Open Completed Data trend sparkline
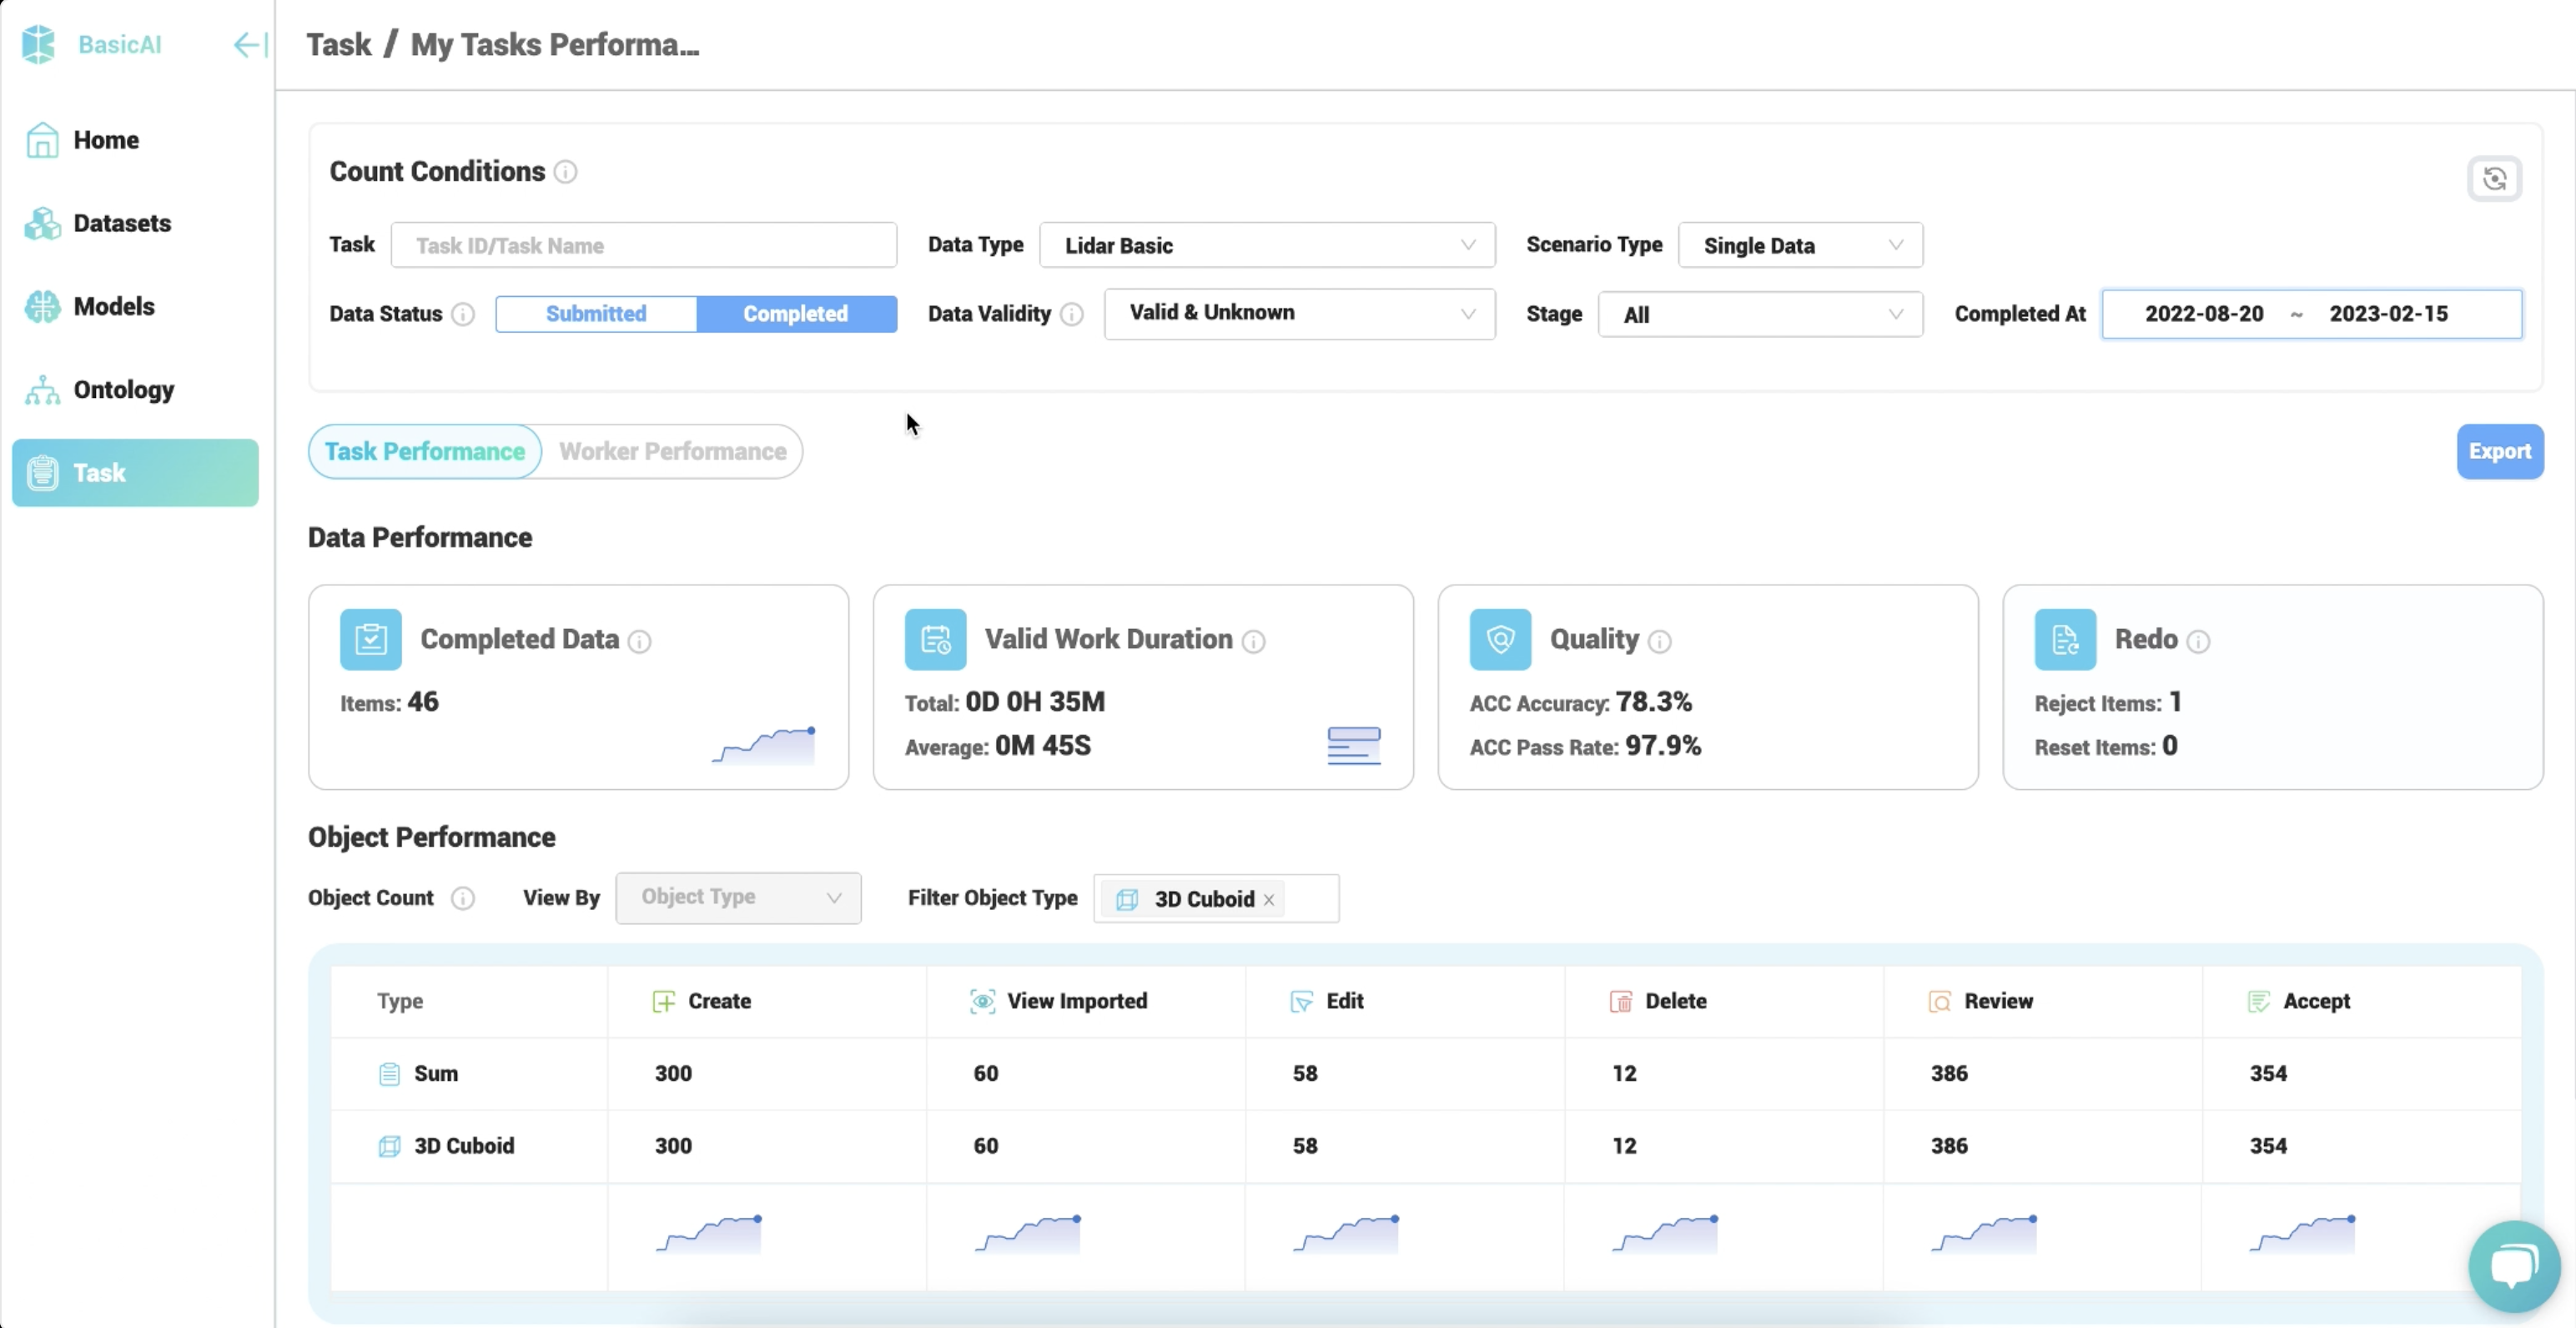 pyautogui.click(x=764, y=745)
